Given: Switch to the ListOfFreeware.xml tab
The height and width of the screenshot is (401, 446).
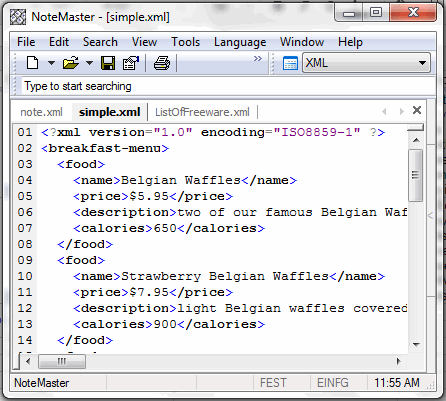Looking at the screenshot, I should coord(202,112).
